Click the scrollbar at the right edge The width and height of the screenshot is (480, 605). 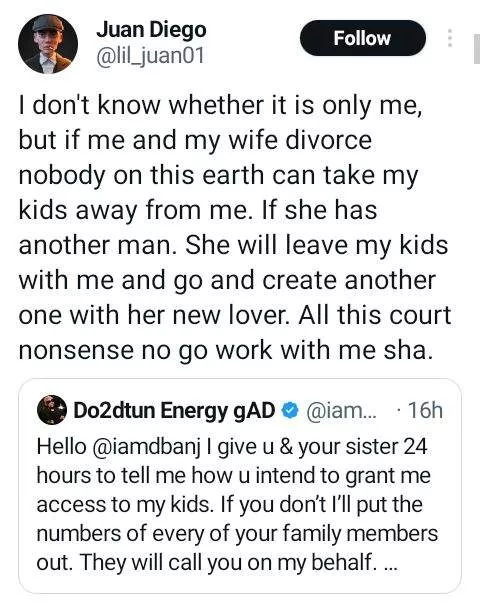477,48
